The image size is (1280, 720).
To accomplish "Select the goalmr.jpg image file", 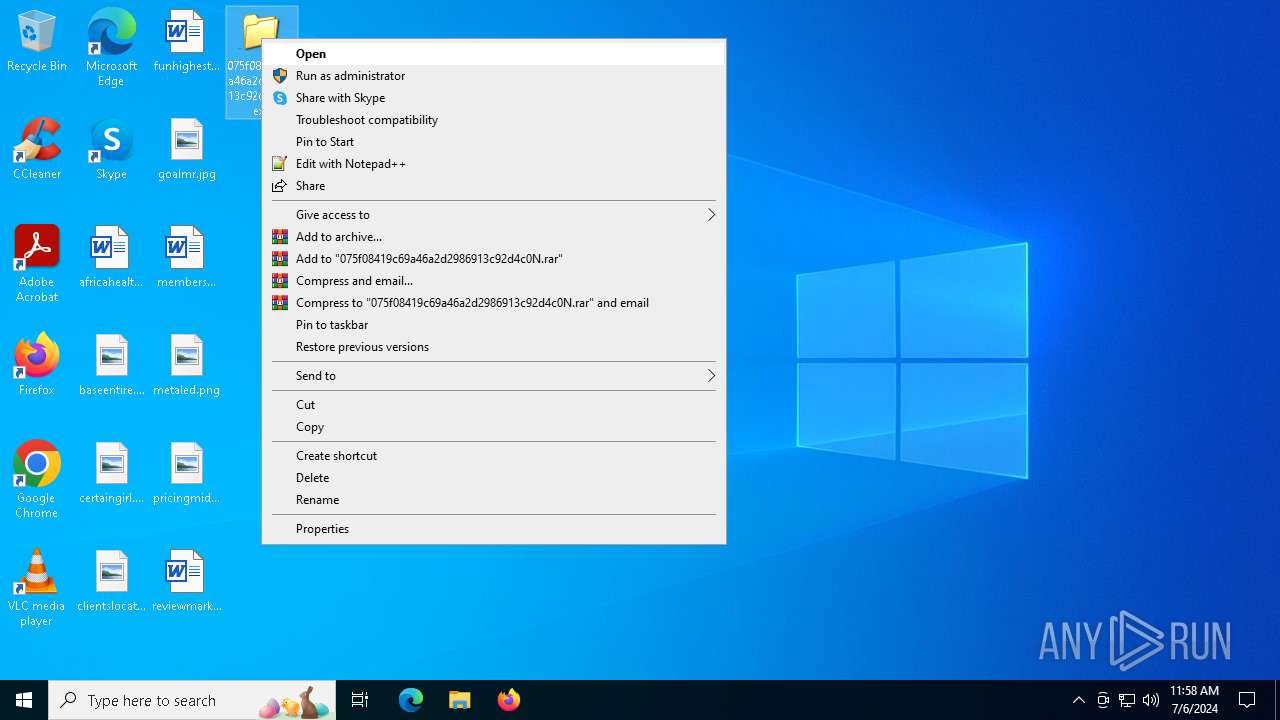I will pos(186,150).
